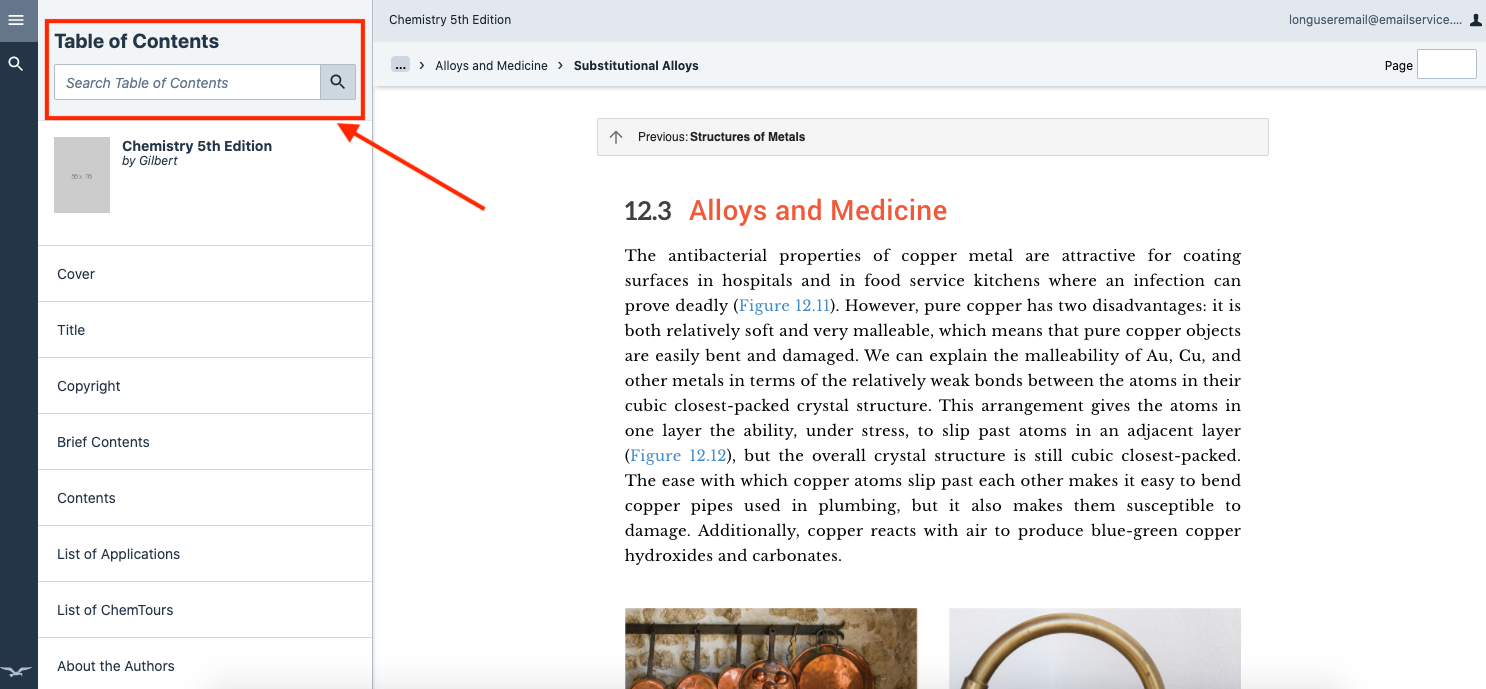Open About the Authors

[x=205, y=663]
